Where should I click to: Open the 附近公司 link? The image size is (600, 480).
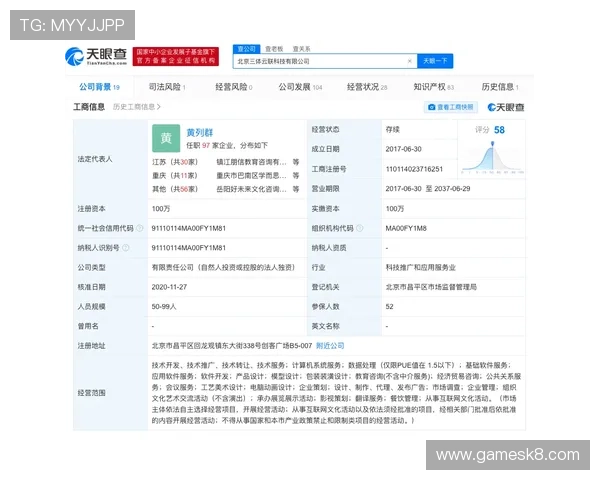[330, 346]
